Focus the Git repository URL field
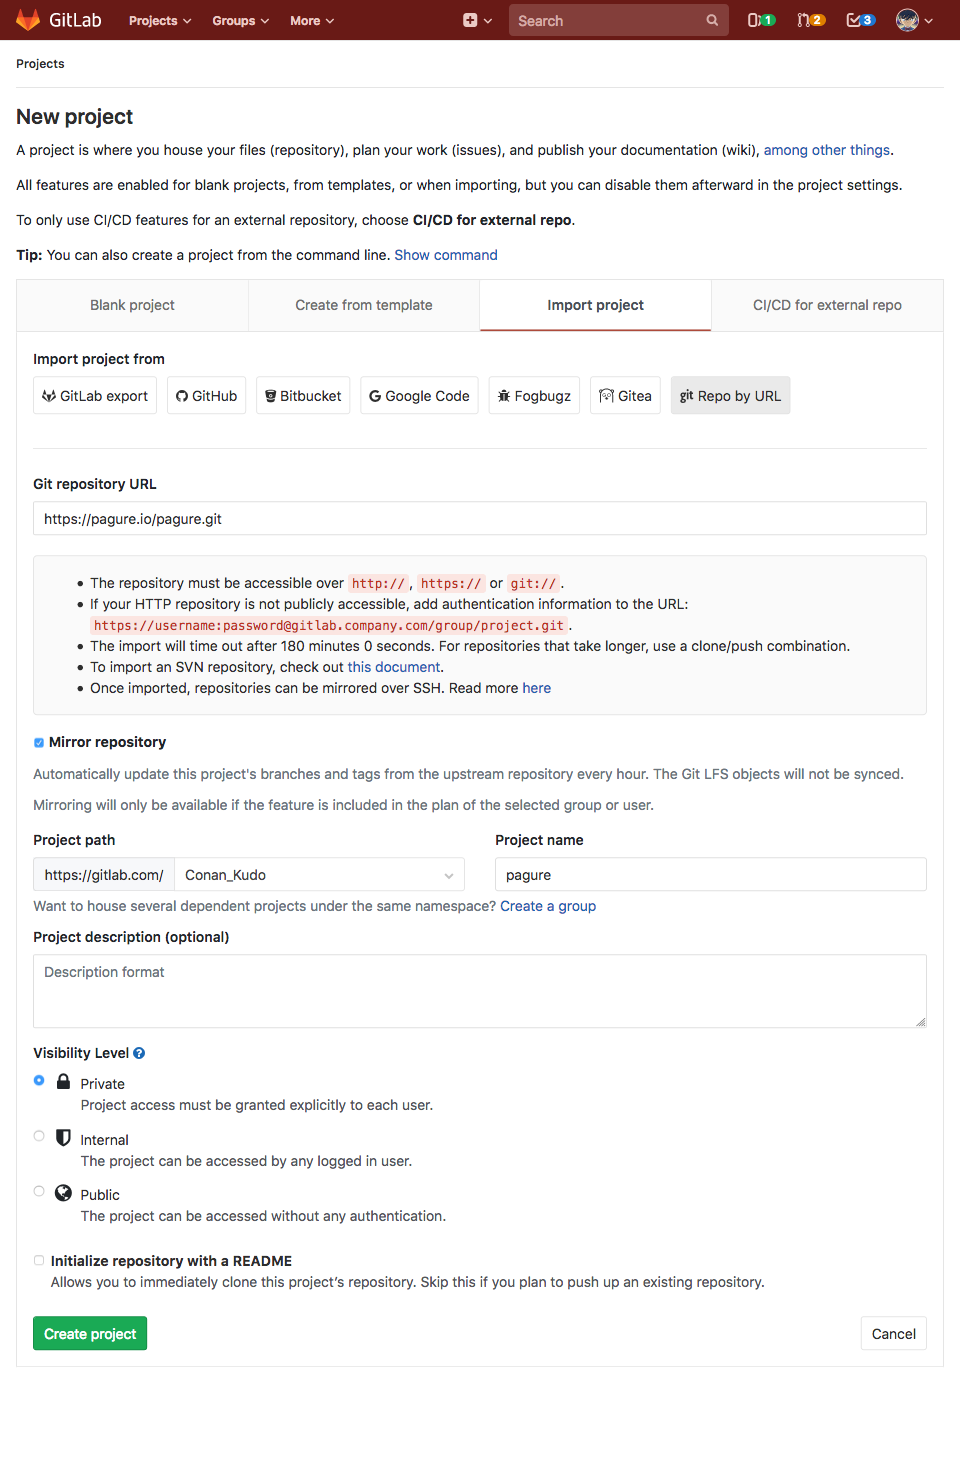The height and width of the screenshot is (1483, 960). (x=480, y=518)
